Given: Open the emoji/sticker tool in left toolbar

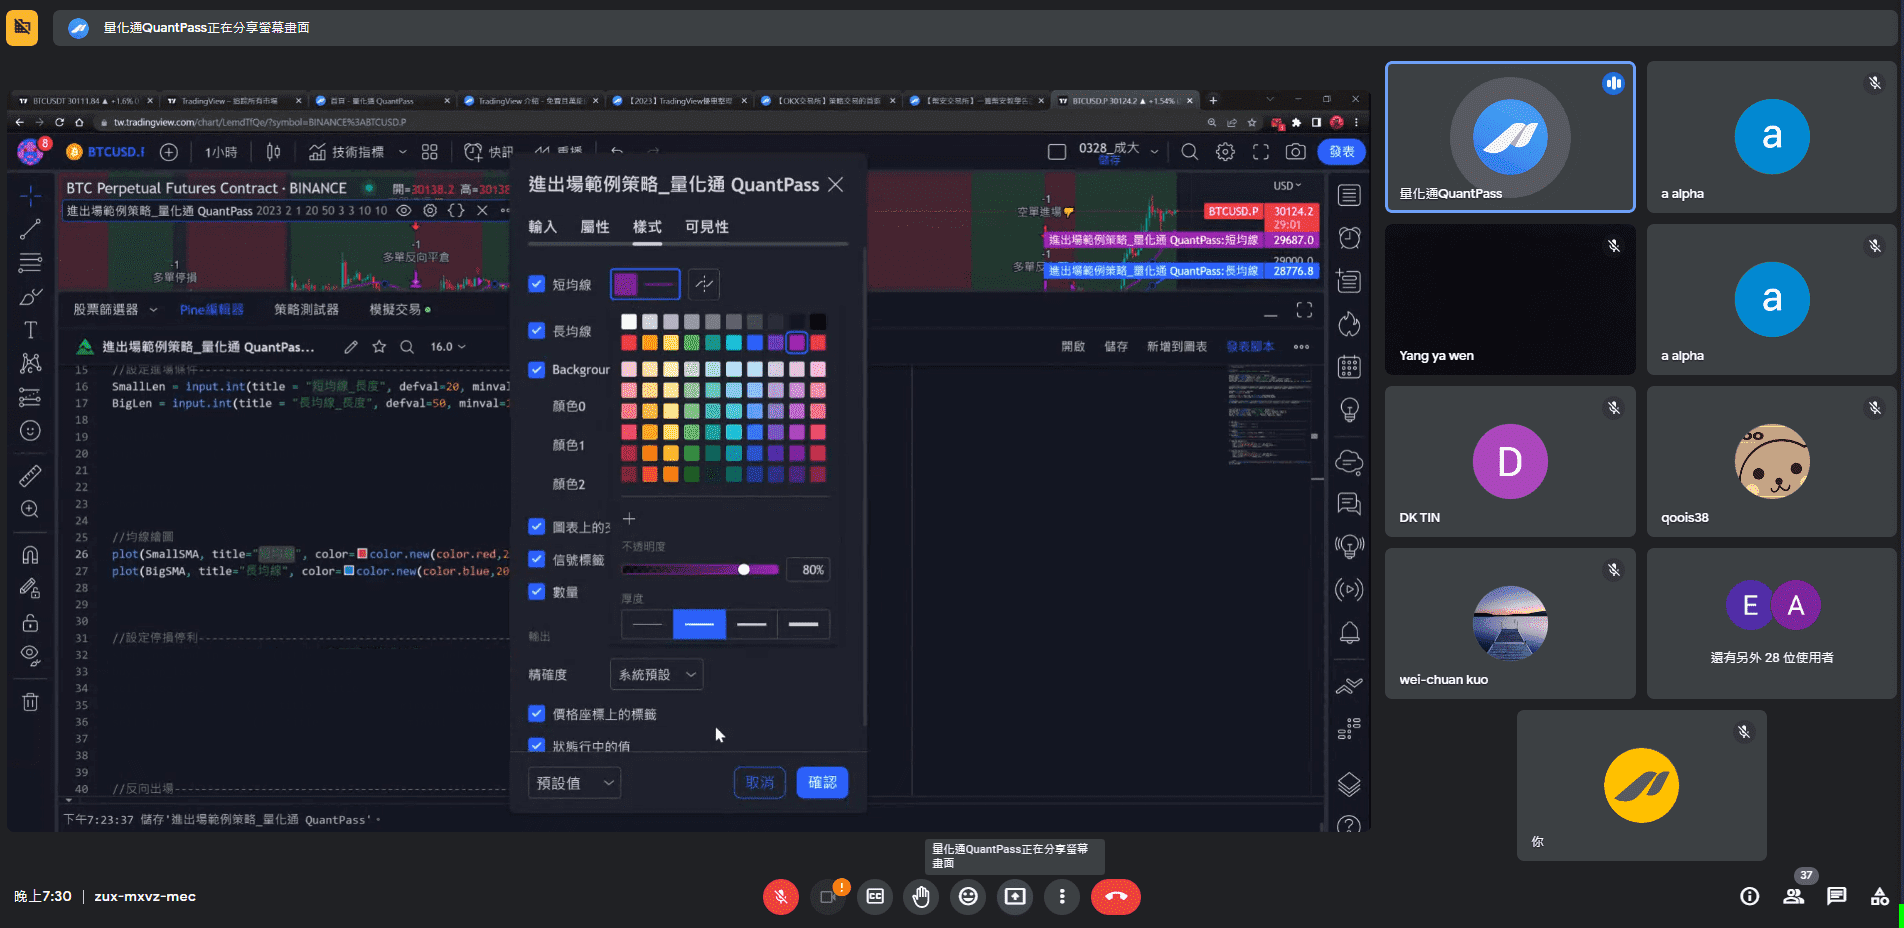Looking at the screenshot, I should (30, 430).
